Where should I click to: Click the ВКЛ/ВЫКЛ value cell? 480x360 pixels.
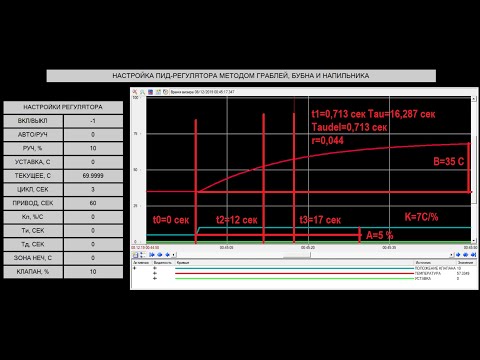[x=93, y=121]
